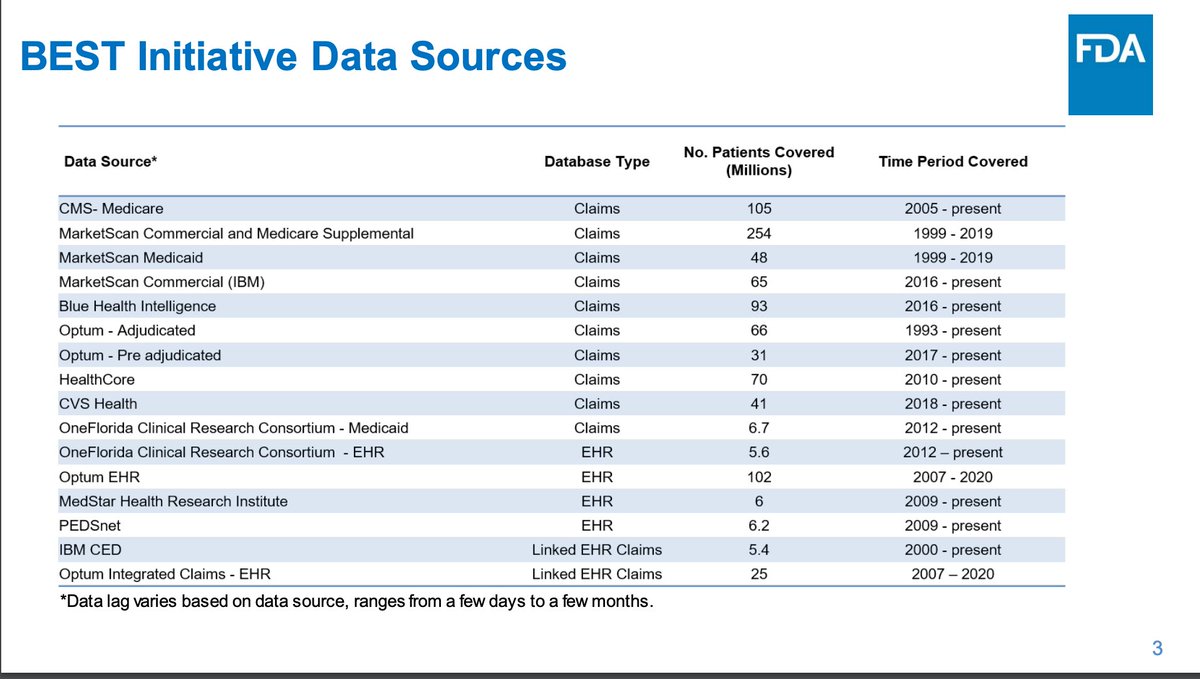
Task: Click the 2005 - present time period
Action: click(953, 209)
